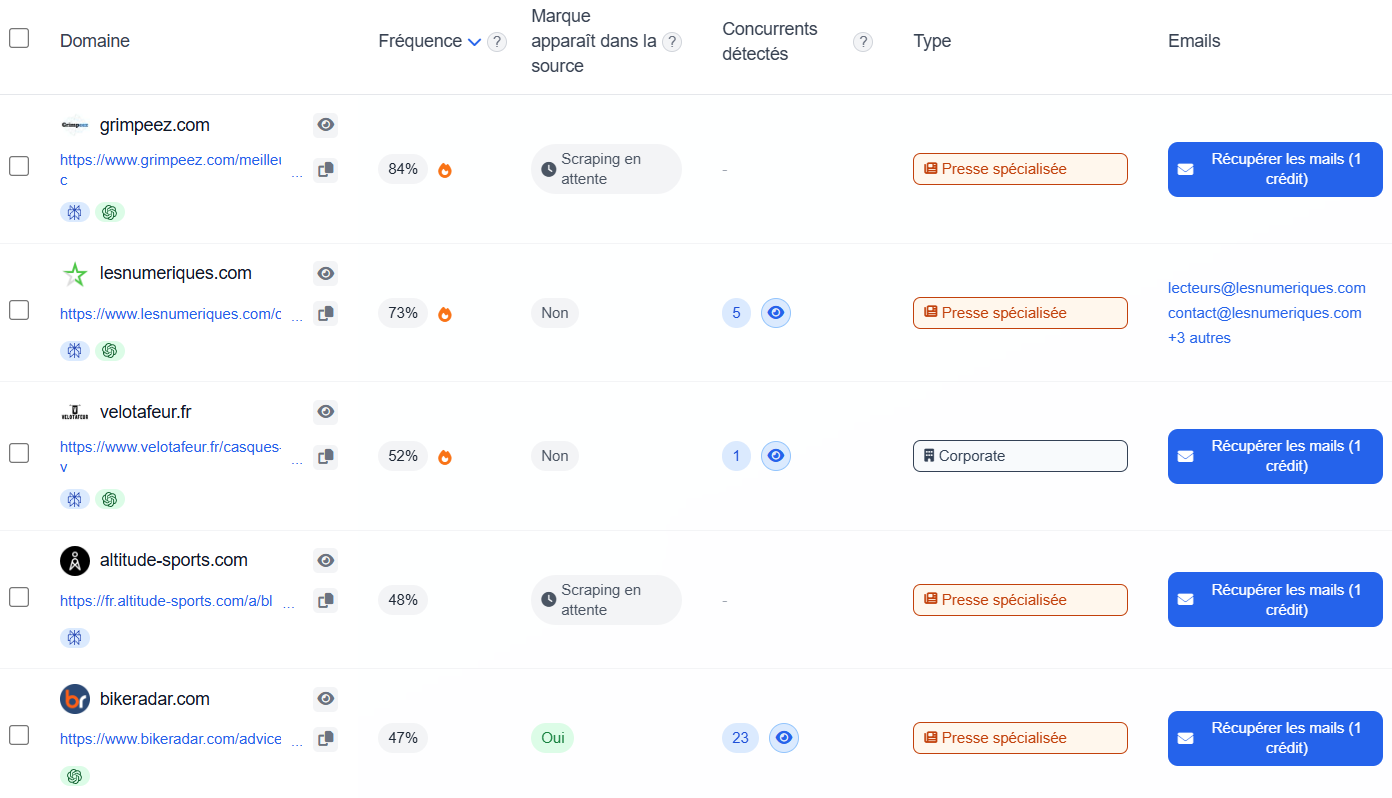Open the bikeradar.com advice URL link

coord(170,739)
